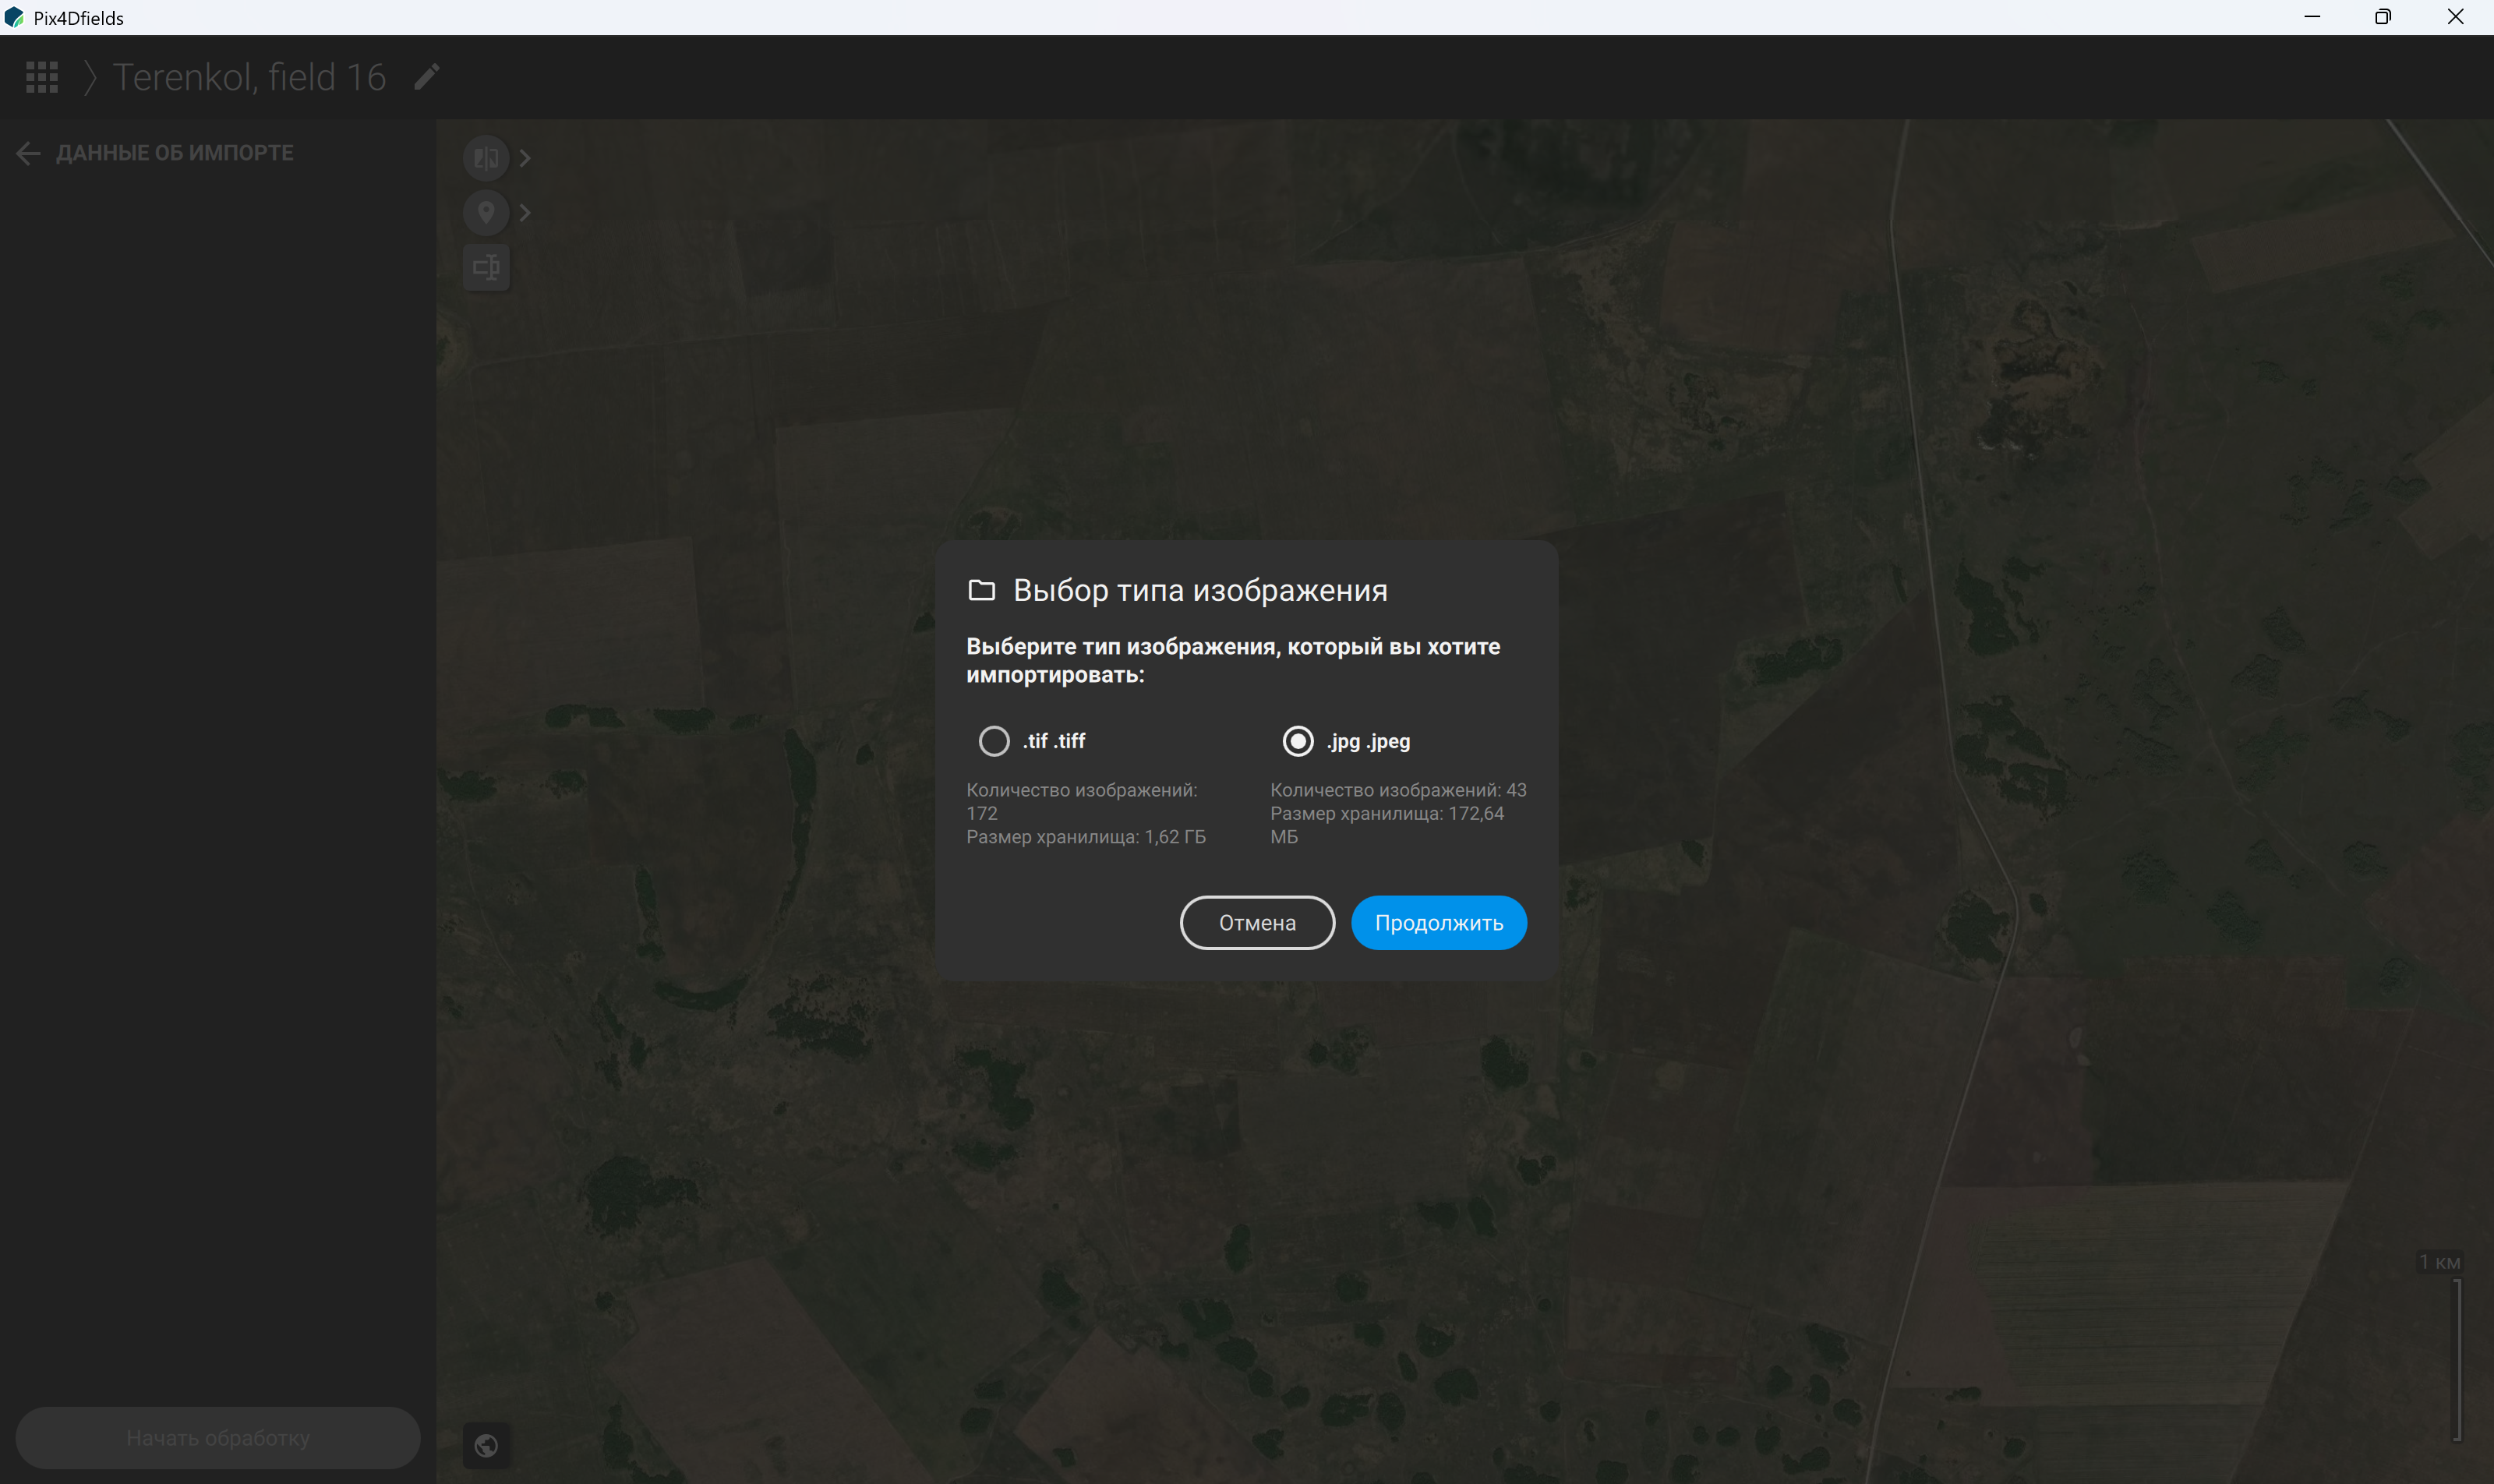Click the globe basemap icon at bottom

pyautogui.click(x=486, y=1445)
